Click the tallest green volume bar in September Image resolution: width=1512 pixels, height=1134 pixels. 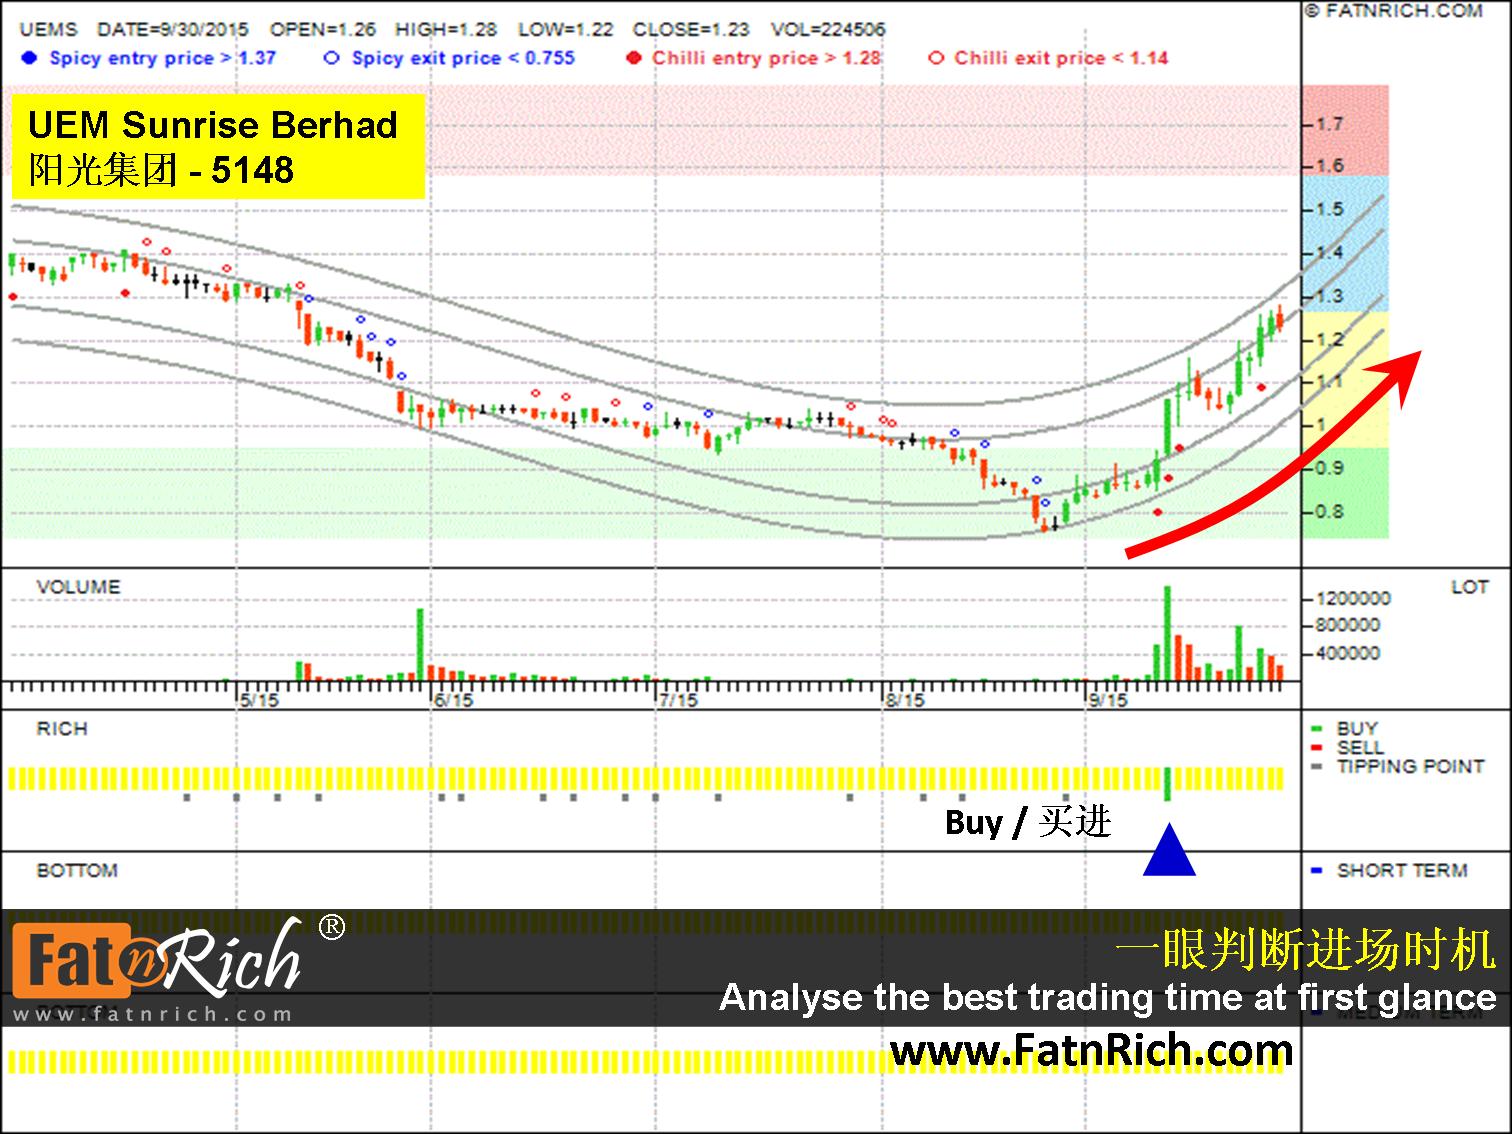pyautogui.click(x=1167, y=633)
